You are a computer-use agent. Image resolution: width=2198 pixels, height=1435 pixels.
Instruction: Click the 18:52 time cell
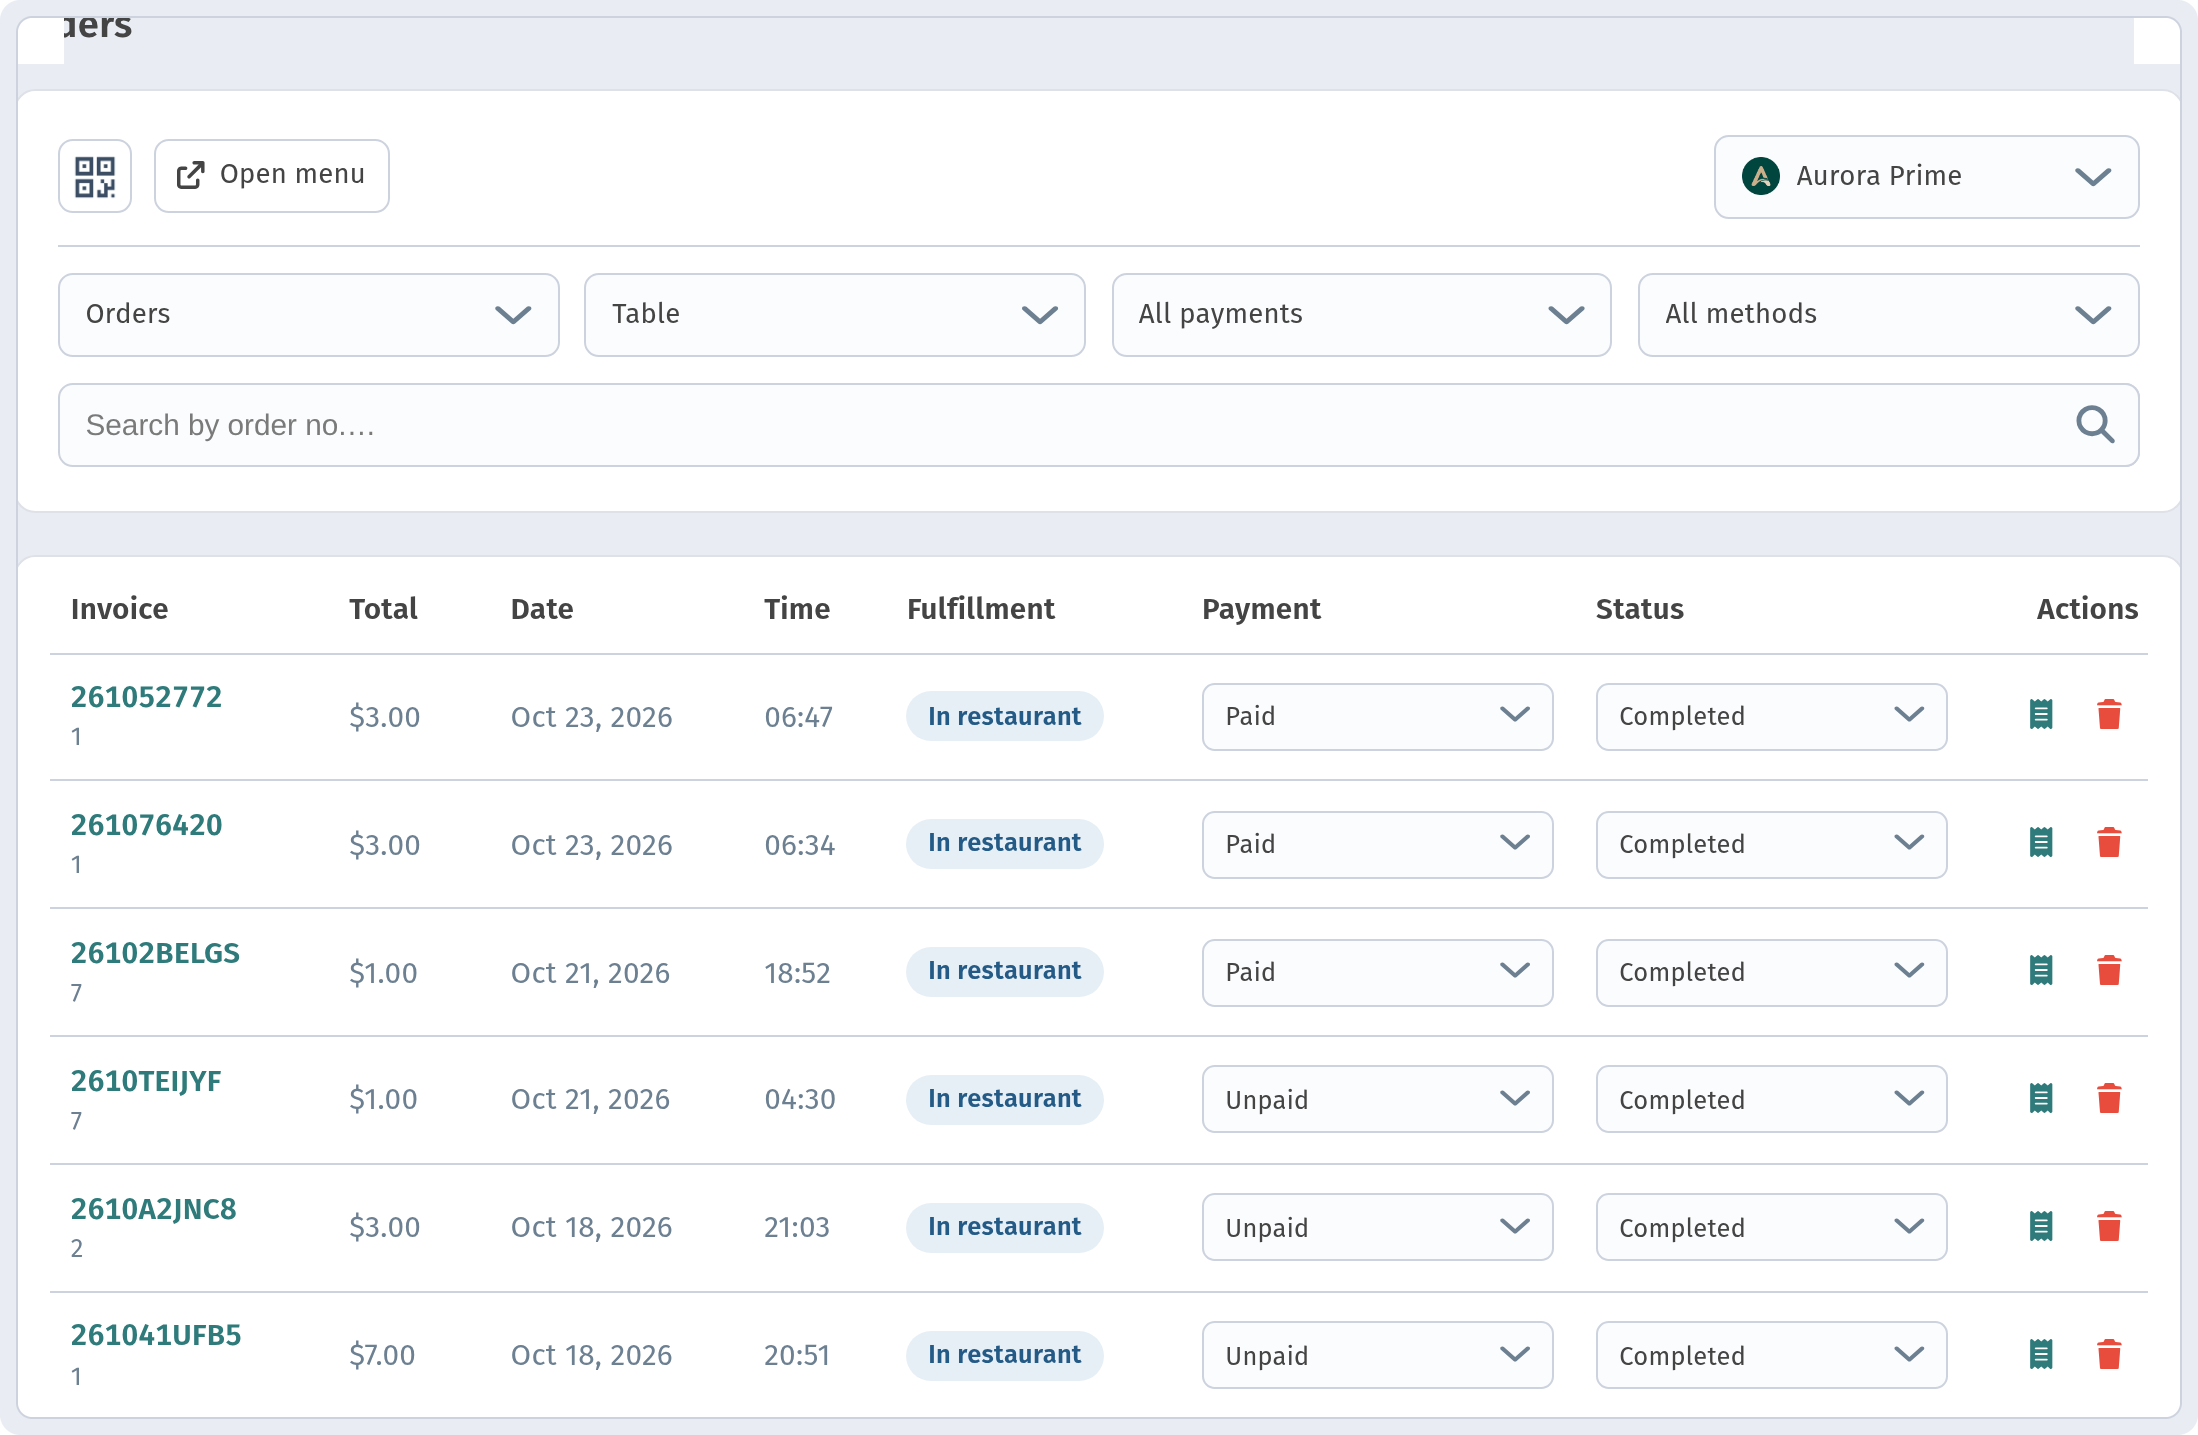point(797,973)
